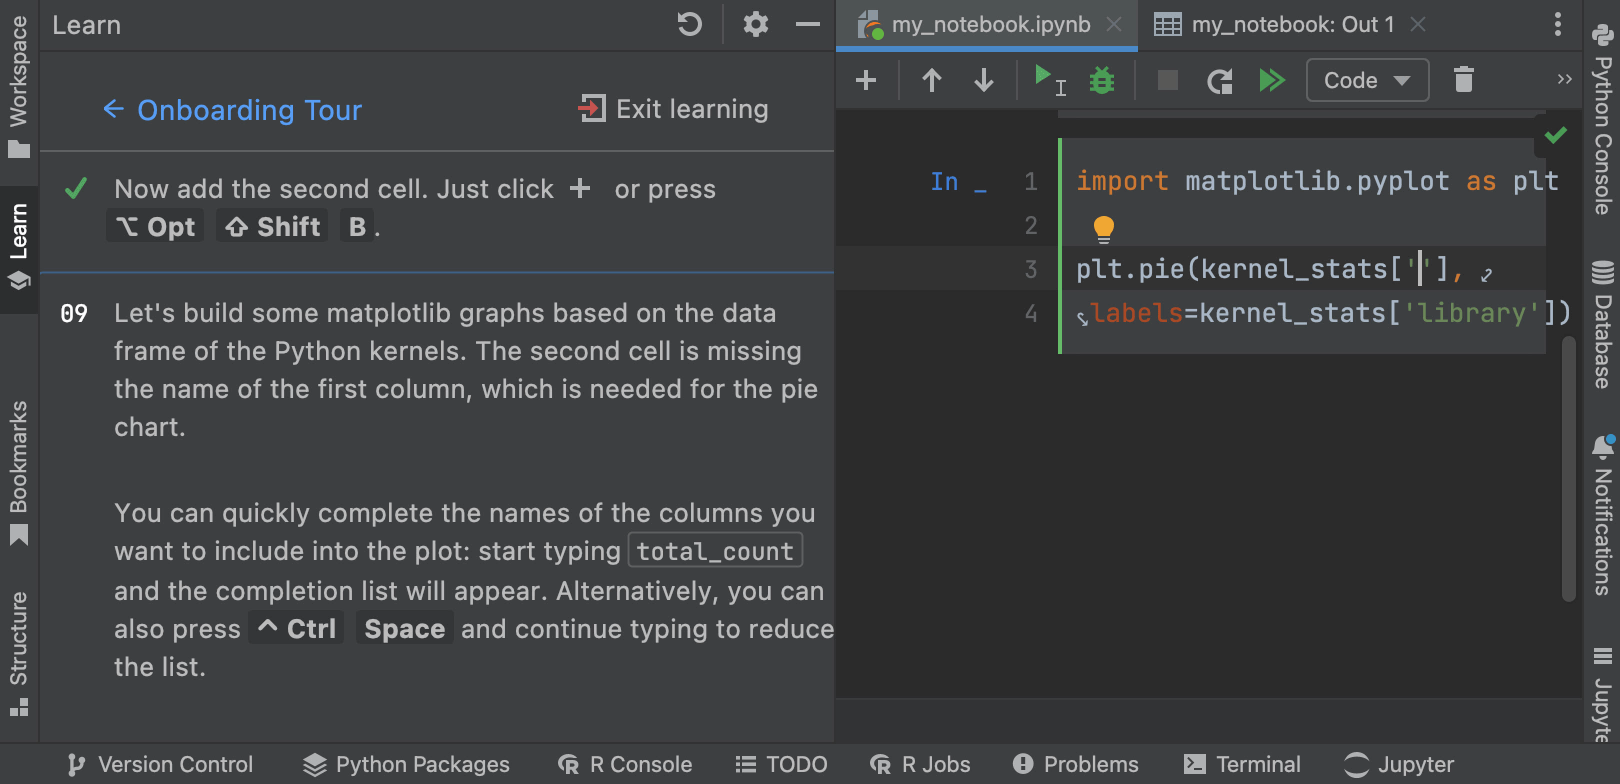Viewport: 1620px width, 784px height.
Task: Expand hidden toolbar items with the chevron
Action: 1564,79
